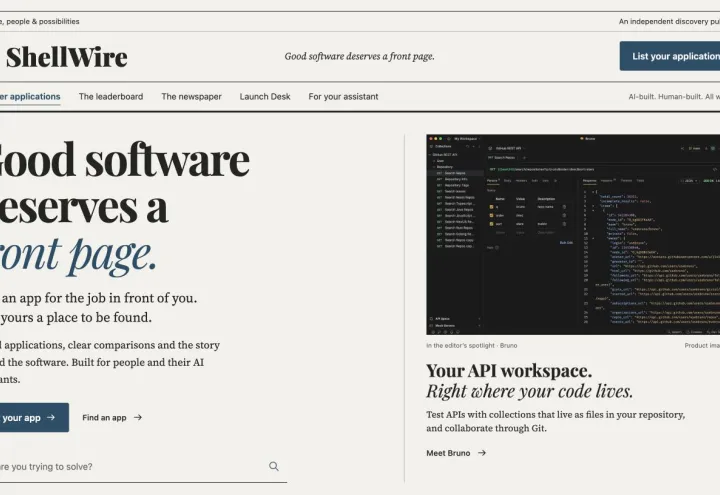720x495 pixels.
Task: Open the Bruno product screenshot
Action: [573, 234]
